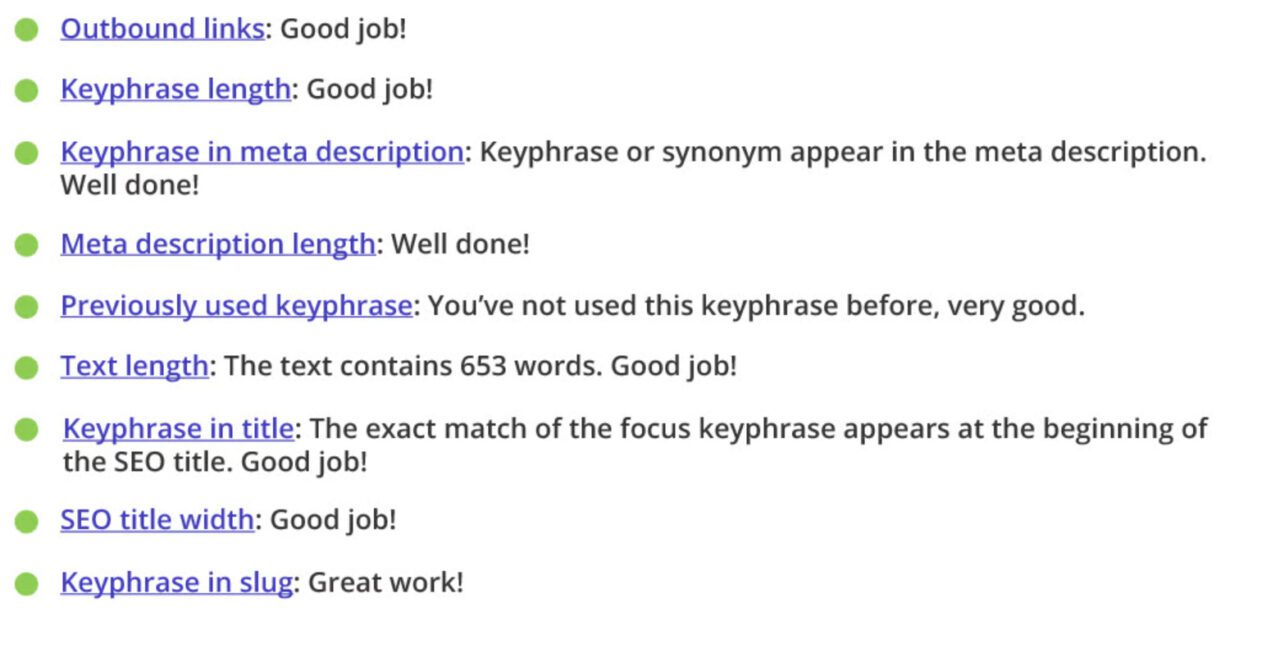This screenshot has width=1280, height=662.
Task: Click the Keyphrase length link
Action: (x=175, y=90)
